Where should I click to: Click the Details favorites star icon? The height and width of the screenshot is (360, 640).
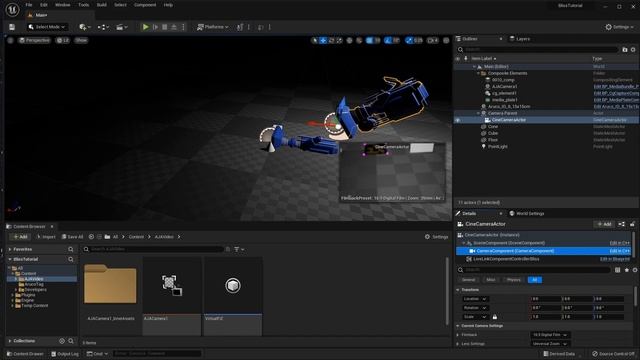(x=627, y=270)
